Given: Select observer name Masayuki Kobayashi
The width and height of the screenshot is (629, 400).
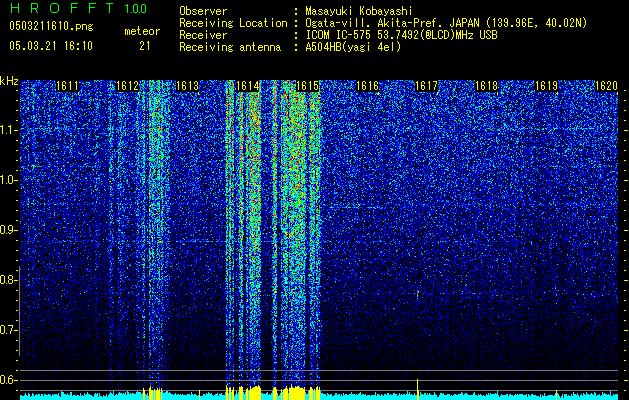Looking at the screenshot, I should coord(359,11).
